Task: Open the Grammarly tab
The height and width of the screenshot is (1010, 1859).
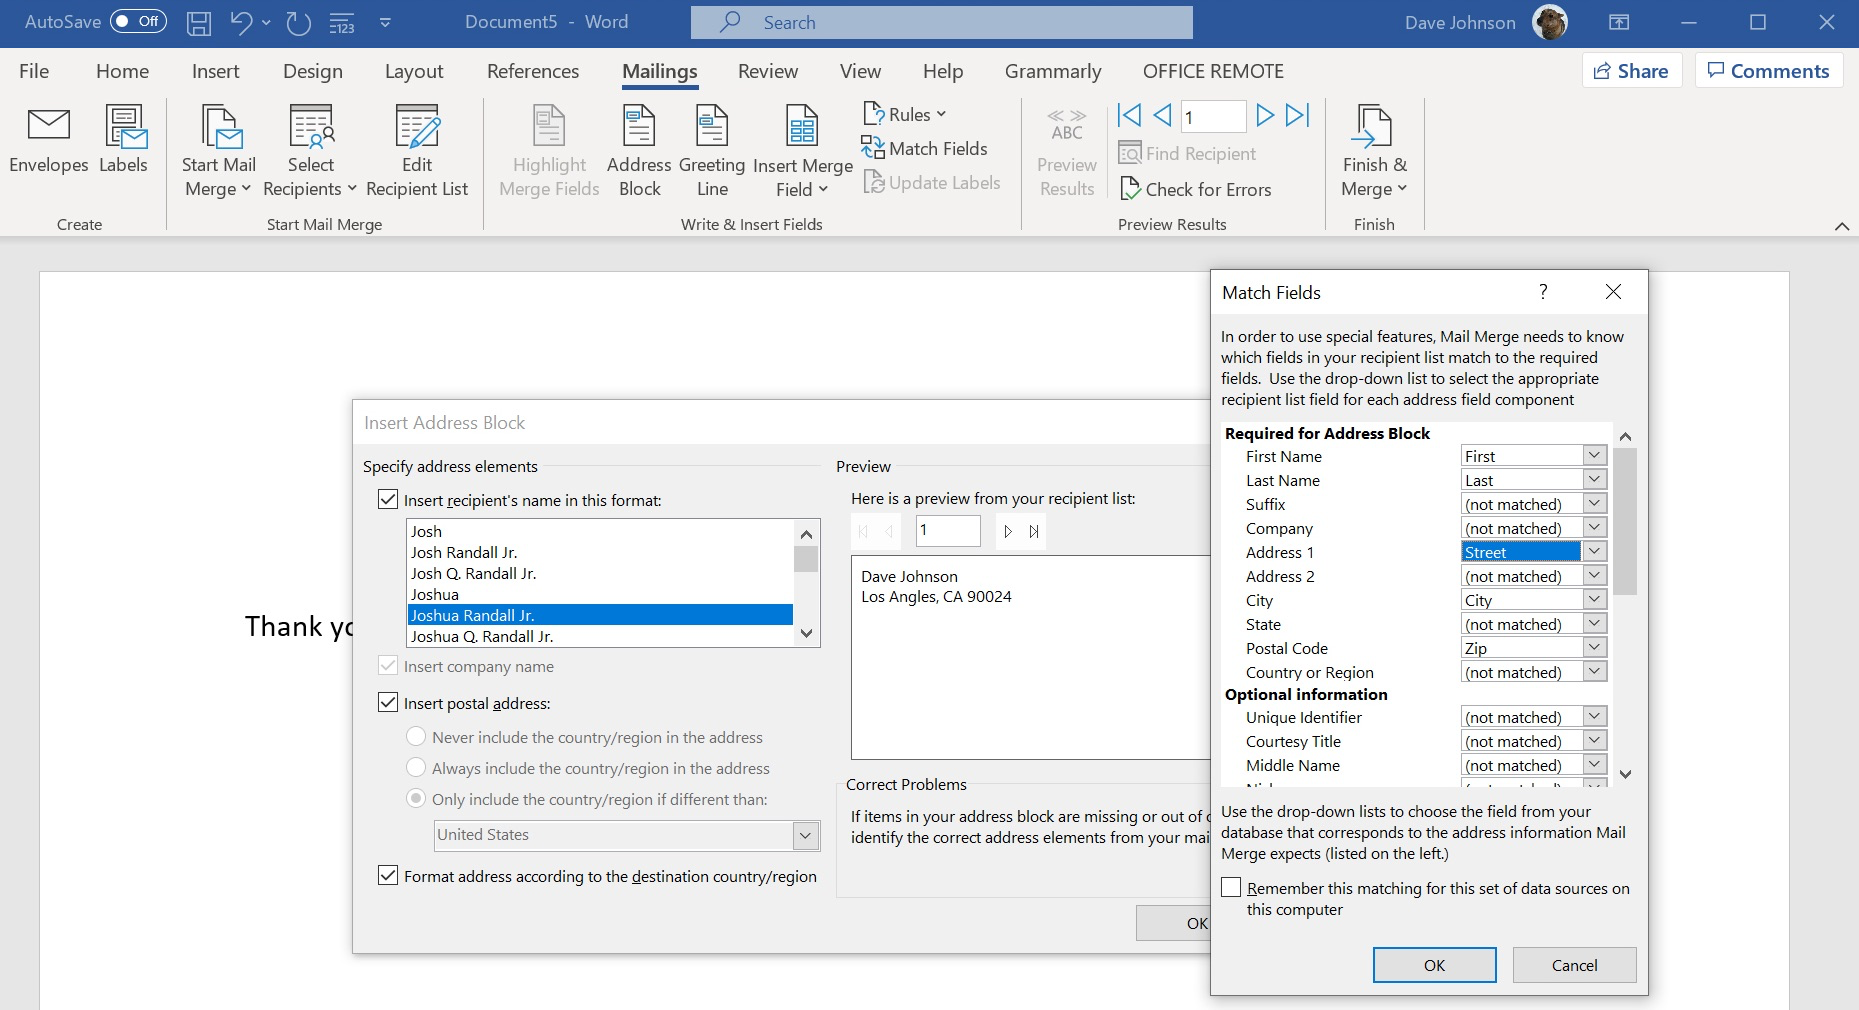Action: 1053,71
